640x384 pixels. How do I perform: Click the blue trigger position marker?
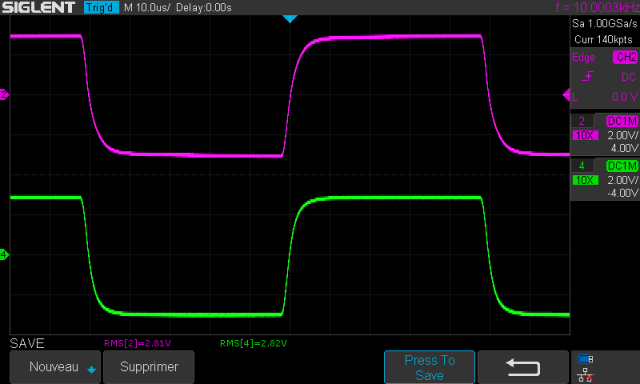(x=290, y=19)
